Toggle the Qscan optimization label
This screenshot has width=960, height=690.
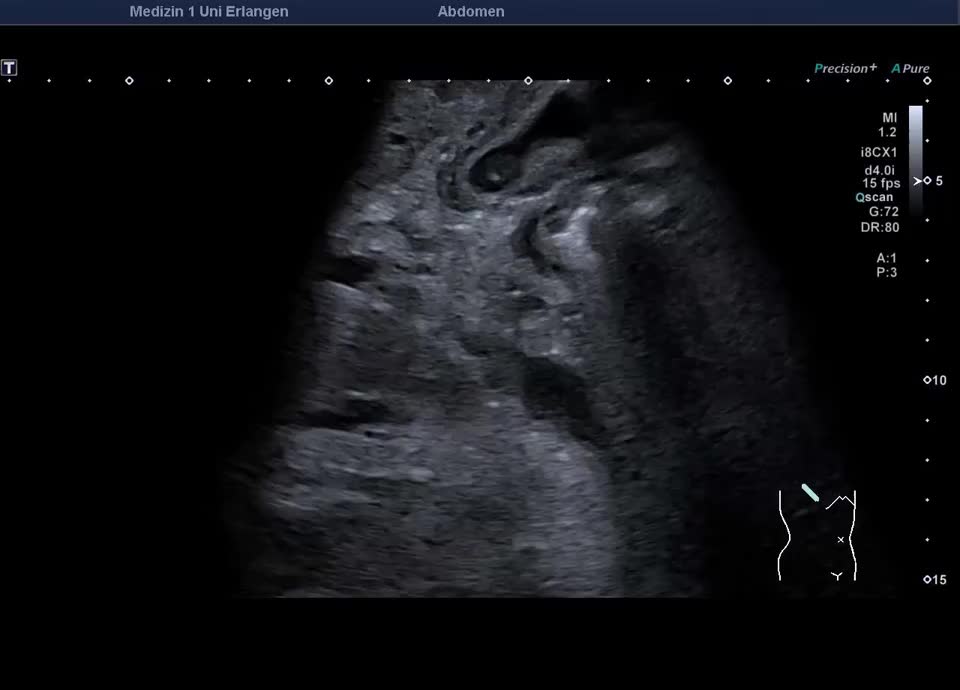[x=874, y=197]
